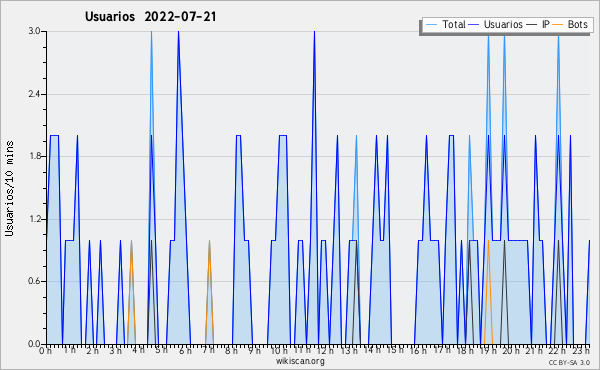The width and height of the screenshot is (600, 370).
Task: Click the '12 h' x-axis label
Action: tap(326, 350)
